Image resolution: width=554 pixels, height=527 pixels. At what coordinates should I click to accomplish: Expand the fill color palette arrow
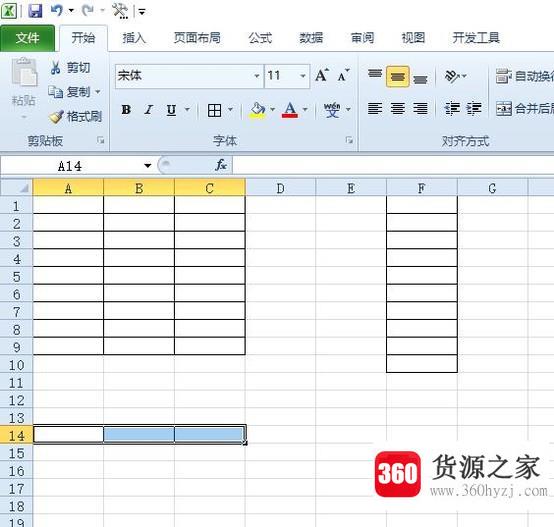click(272, 110)
